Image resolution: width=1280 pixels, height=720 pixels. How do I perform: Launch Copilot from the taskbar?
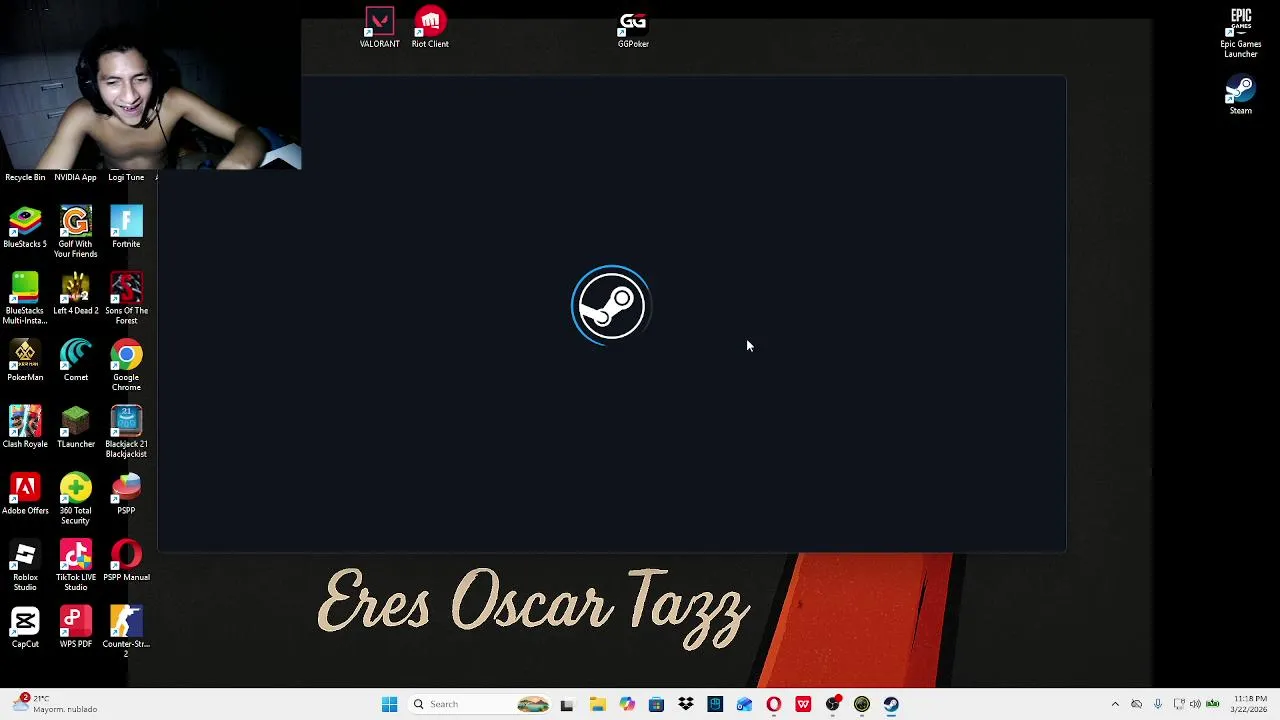tap(627, 704)
